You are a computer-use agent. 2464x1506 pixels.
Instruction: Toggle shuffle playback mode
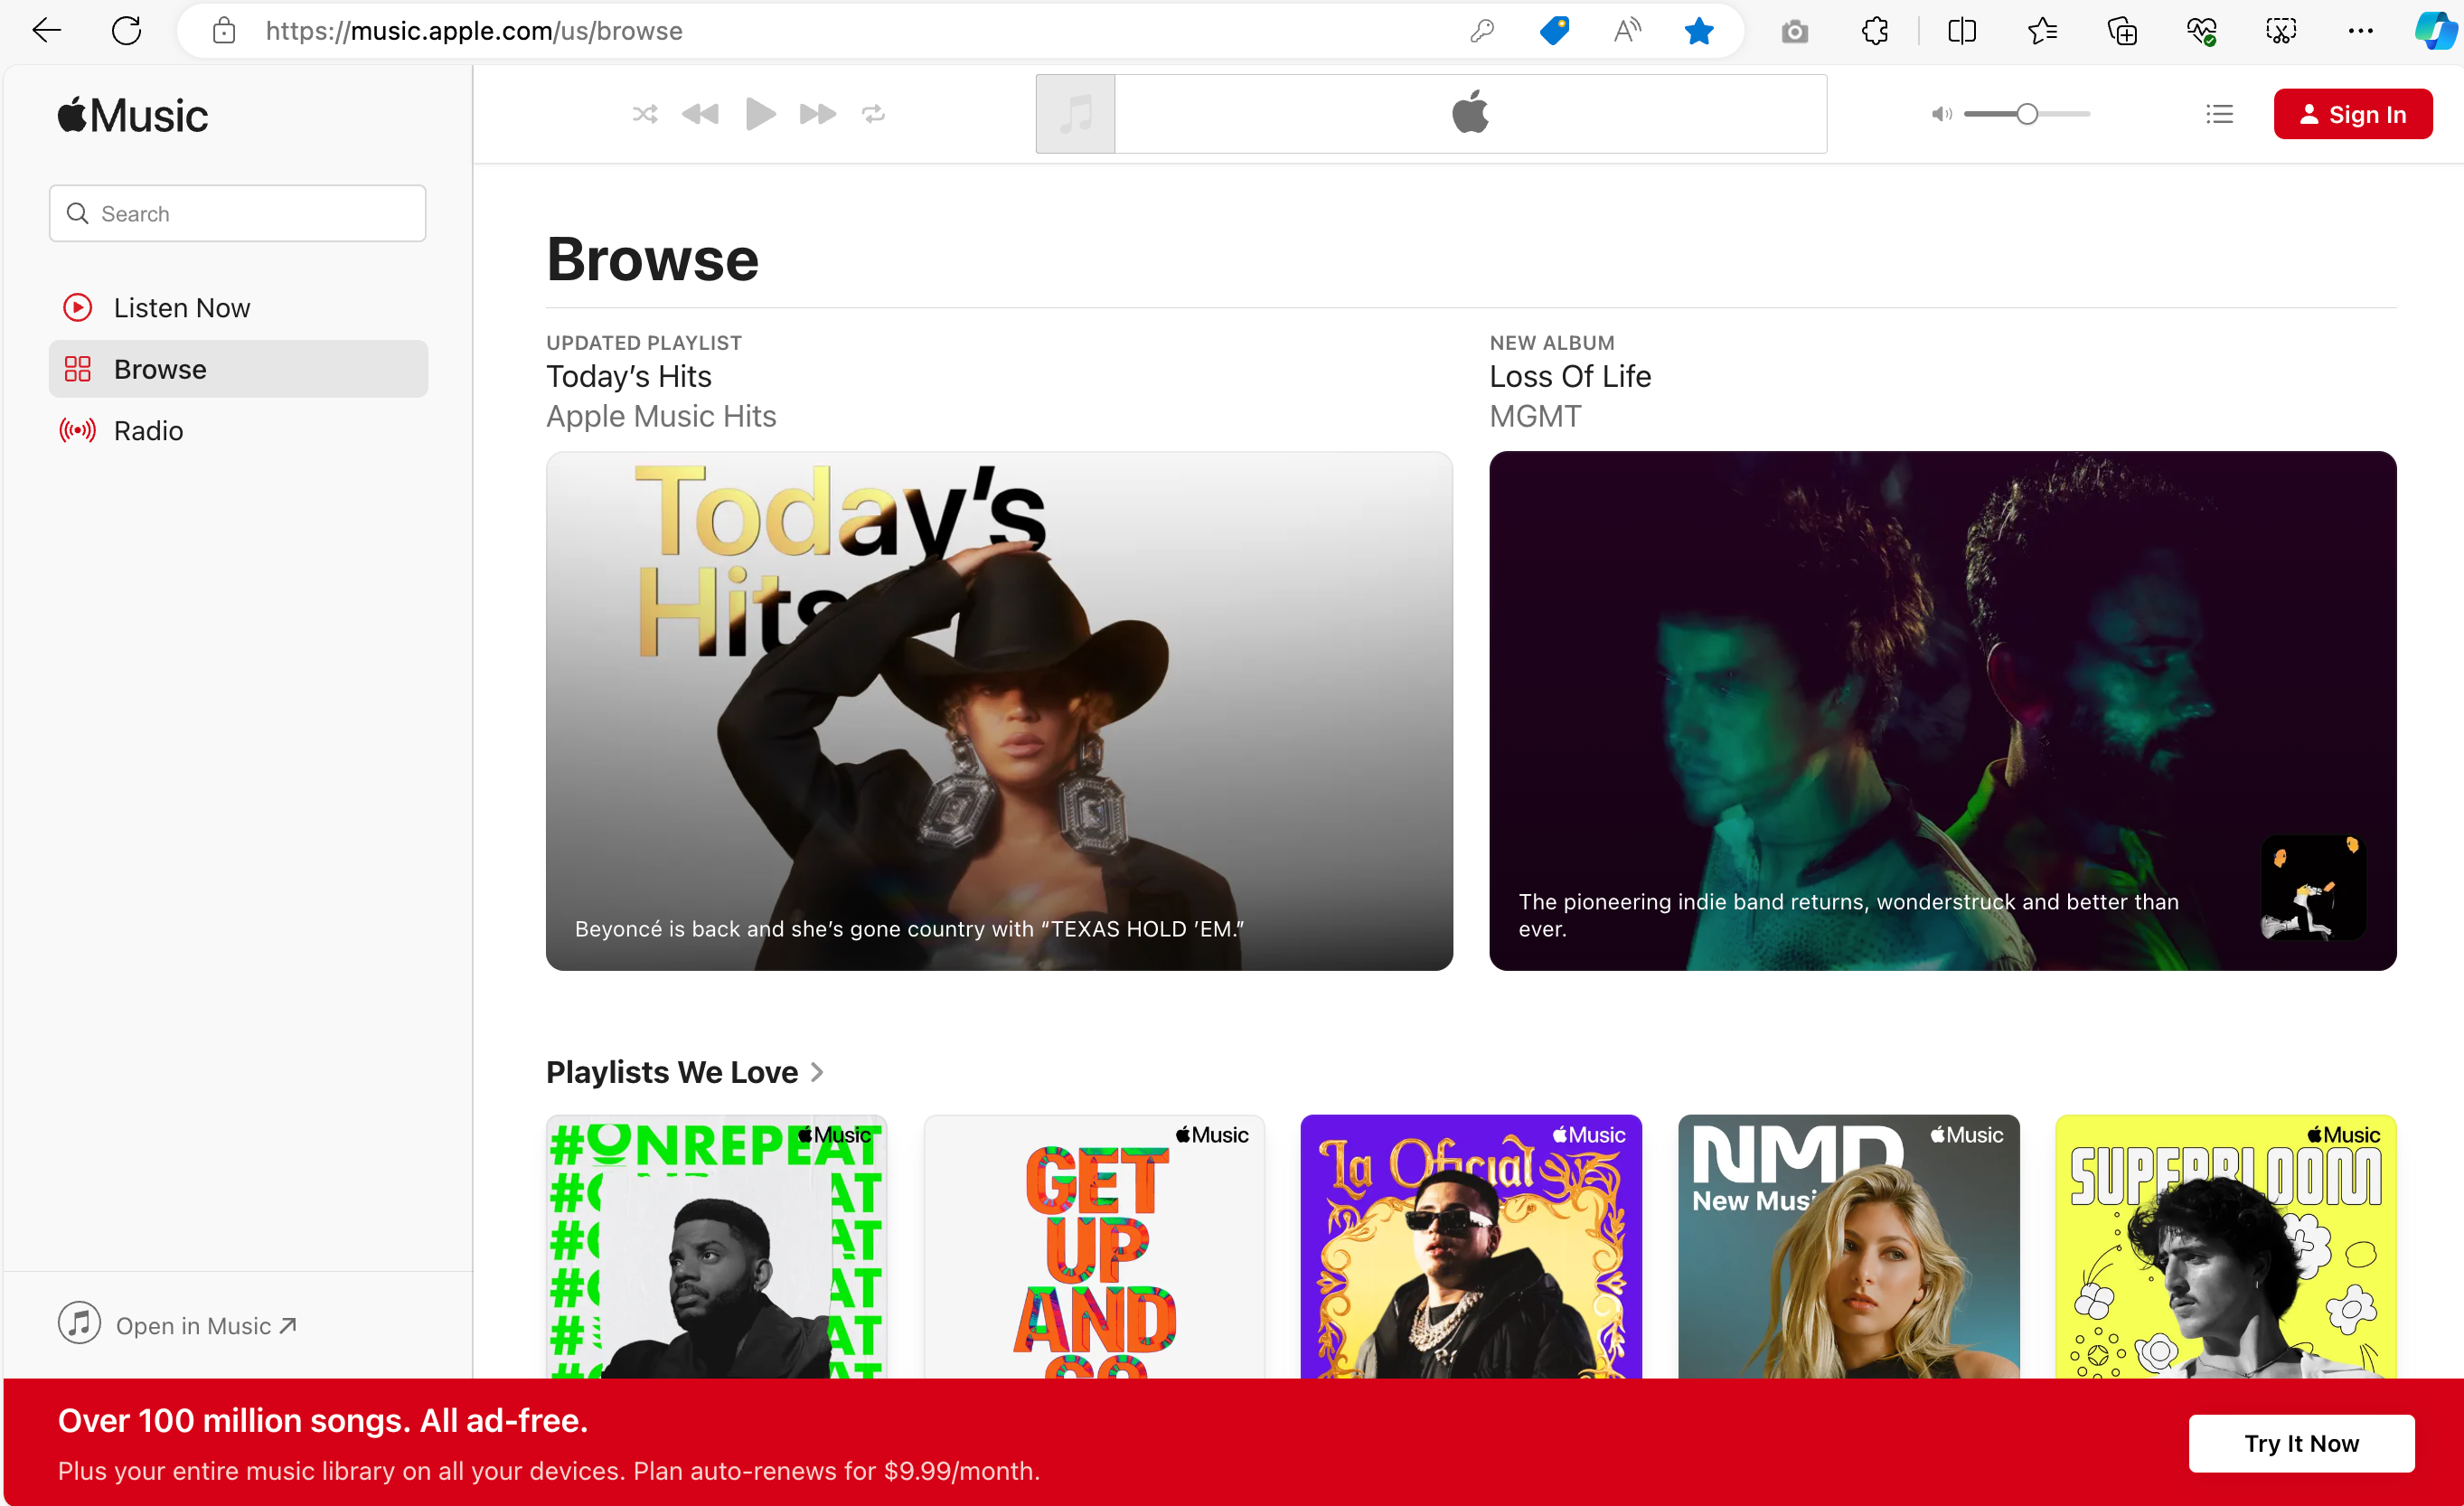click(645, 114)
